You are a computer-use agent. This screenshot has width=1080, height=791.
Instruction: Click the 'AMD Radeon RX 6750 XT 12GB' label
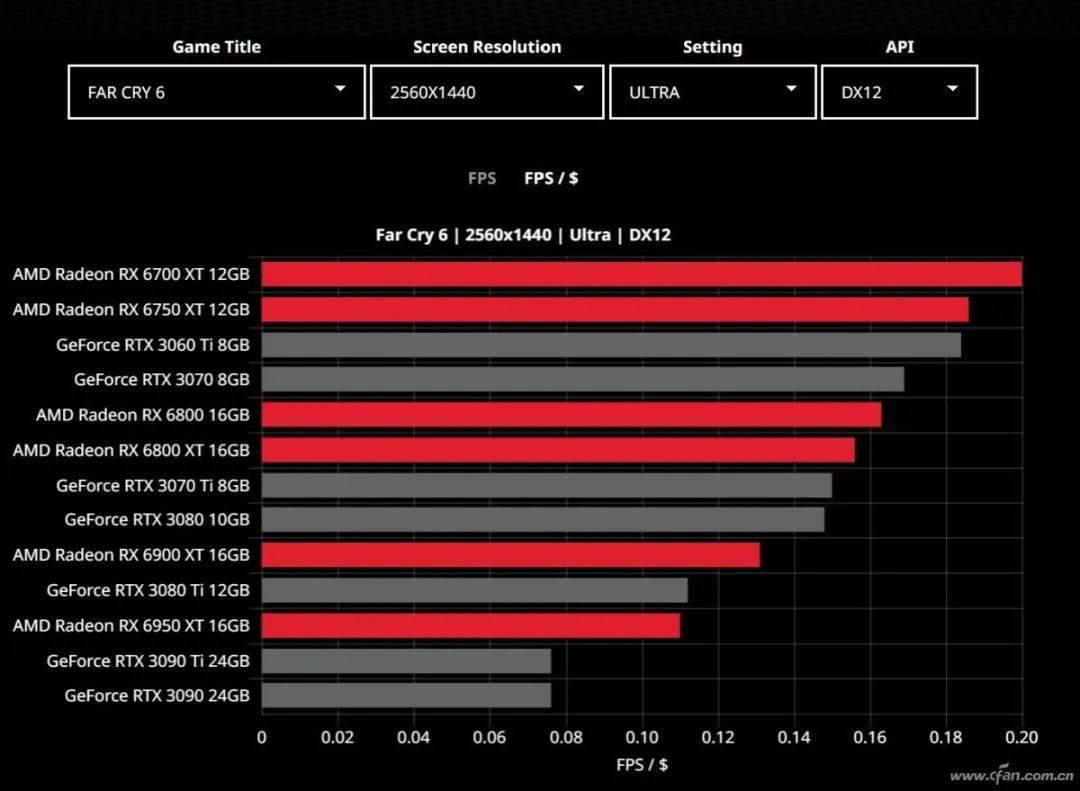[131, 309]
